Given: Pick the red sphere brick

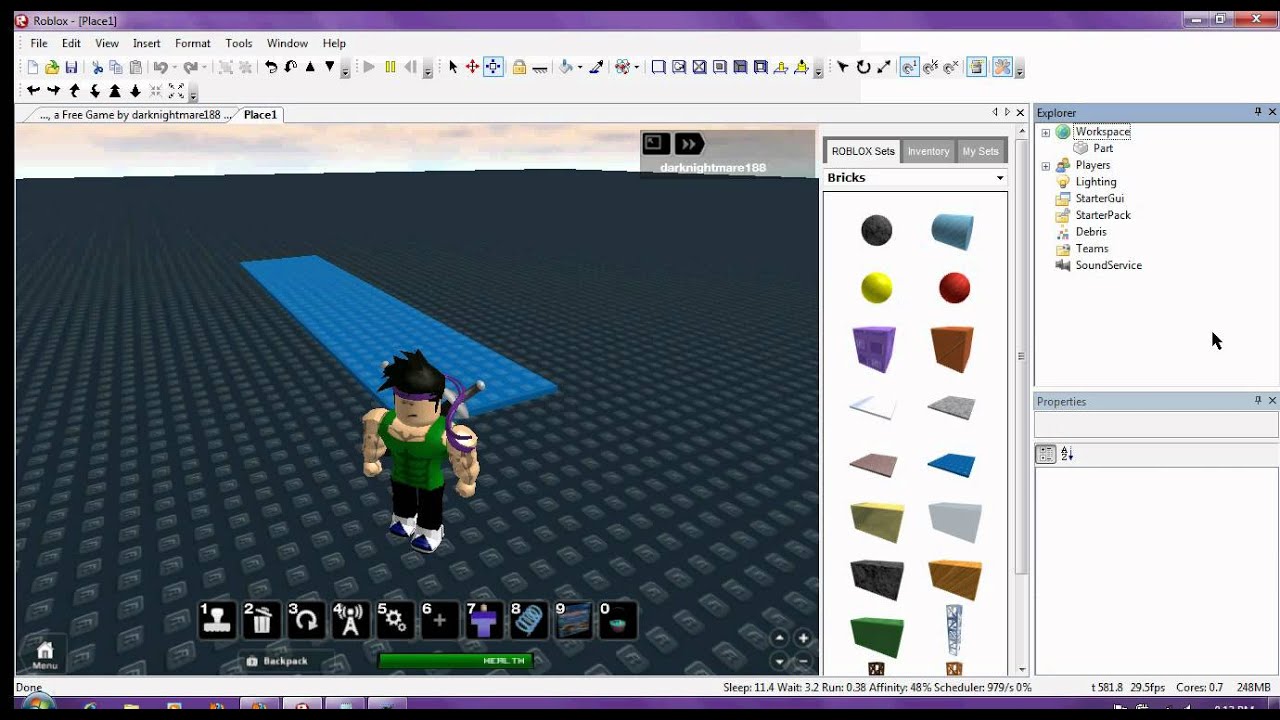Looking at the screenshot, I should pyautogui.click(x=954, y=288).
